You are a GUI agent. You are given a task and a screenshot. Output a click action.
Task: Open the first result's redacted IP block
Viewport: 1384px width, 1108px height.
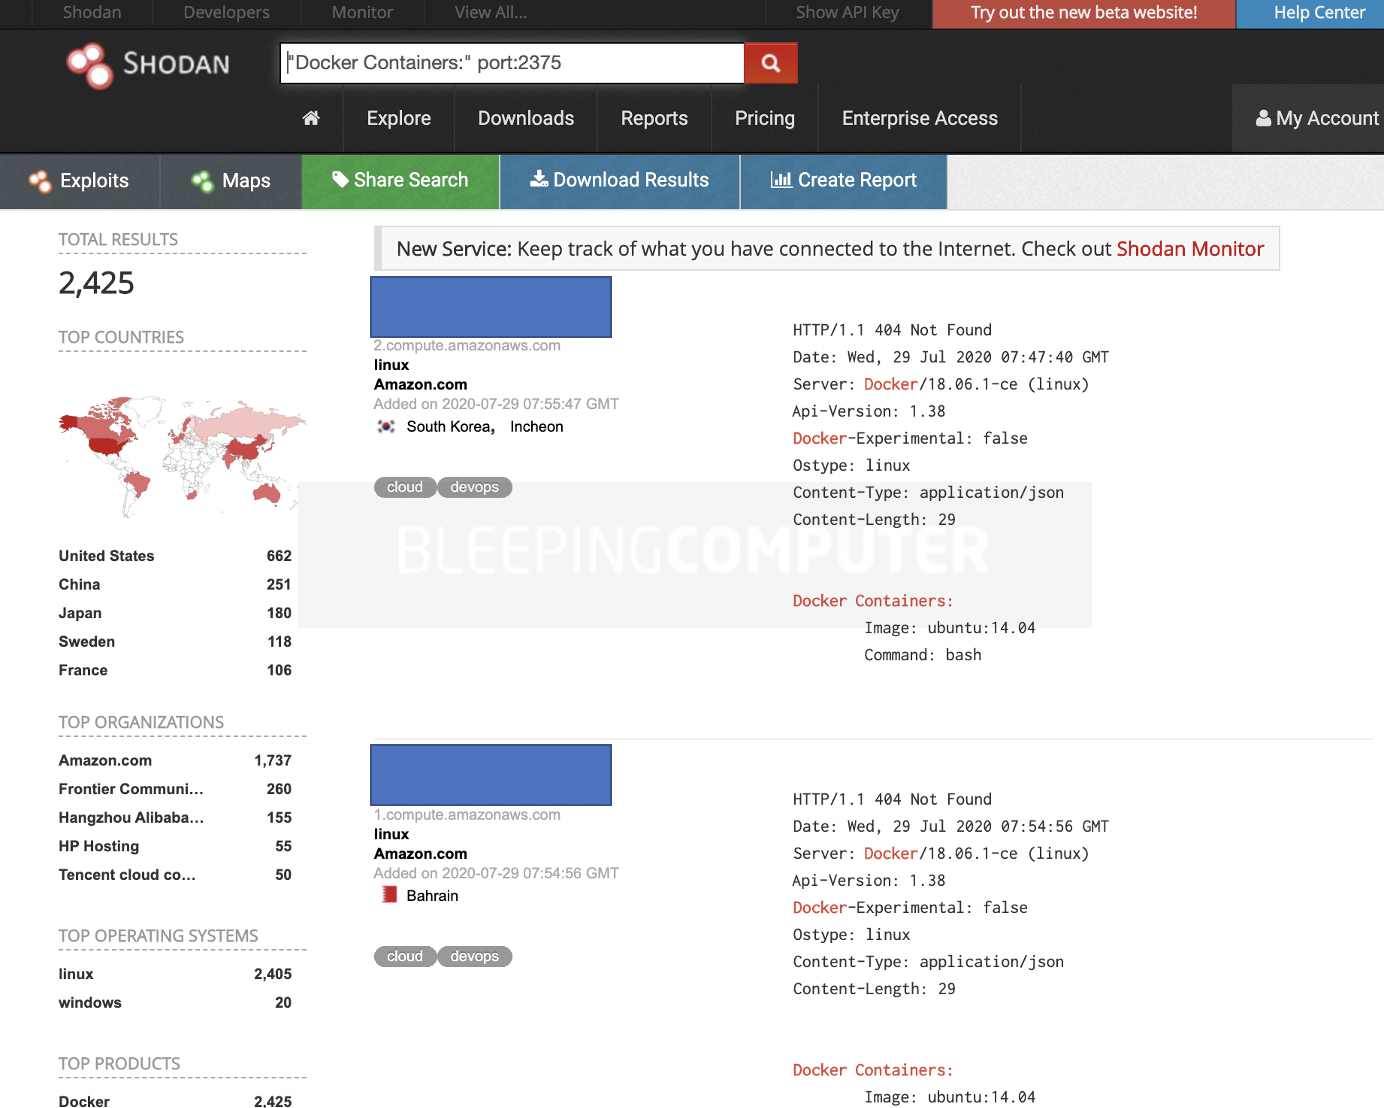coord(491,307)
